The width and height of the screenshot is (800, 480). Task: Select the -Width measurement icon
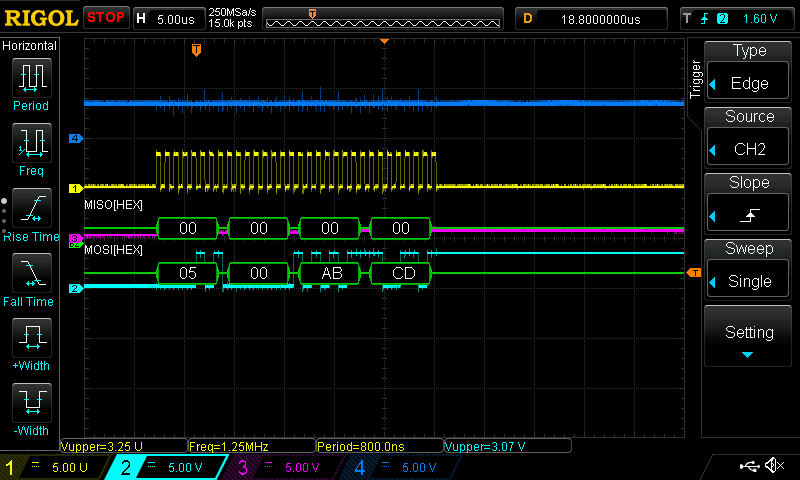click(x=32, y=402)
